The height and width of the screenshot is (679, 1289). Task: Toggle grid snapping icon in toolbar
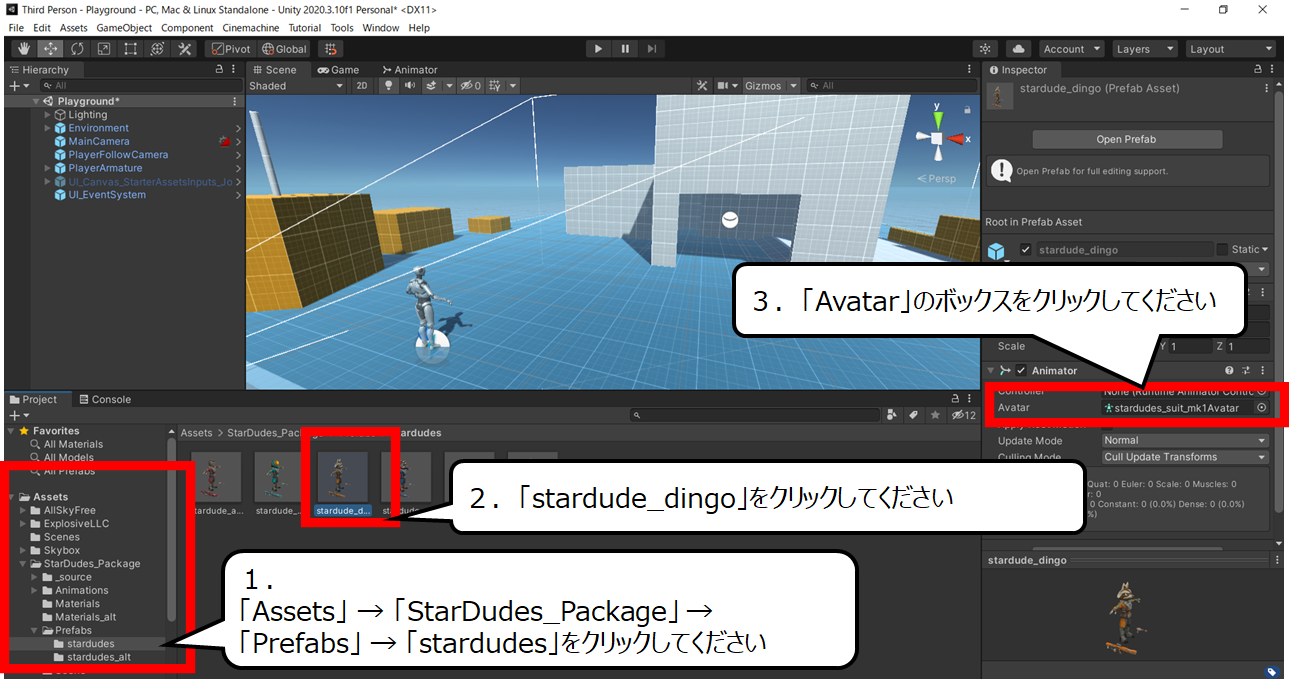click(331, 48)
